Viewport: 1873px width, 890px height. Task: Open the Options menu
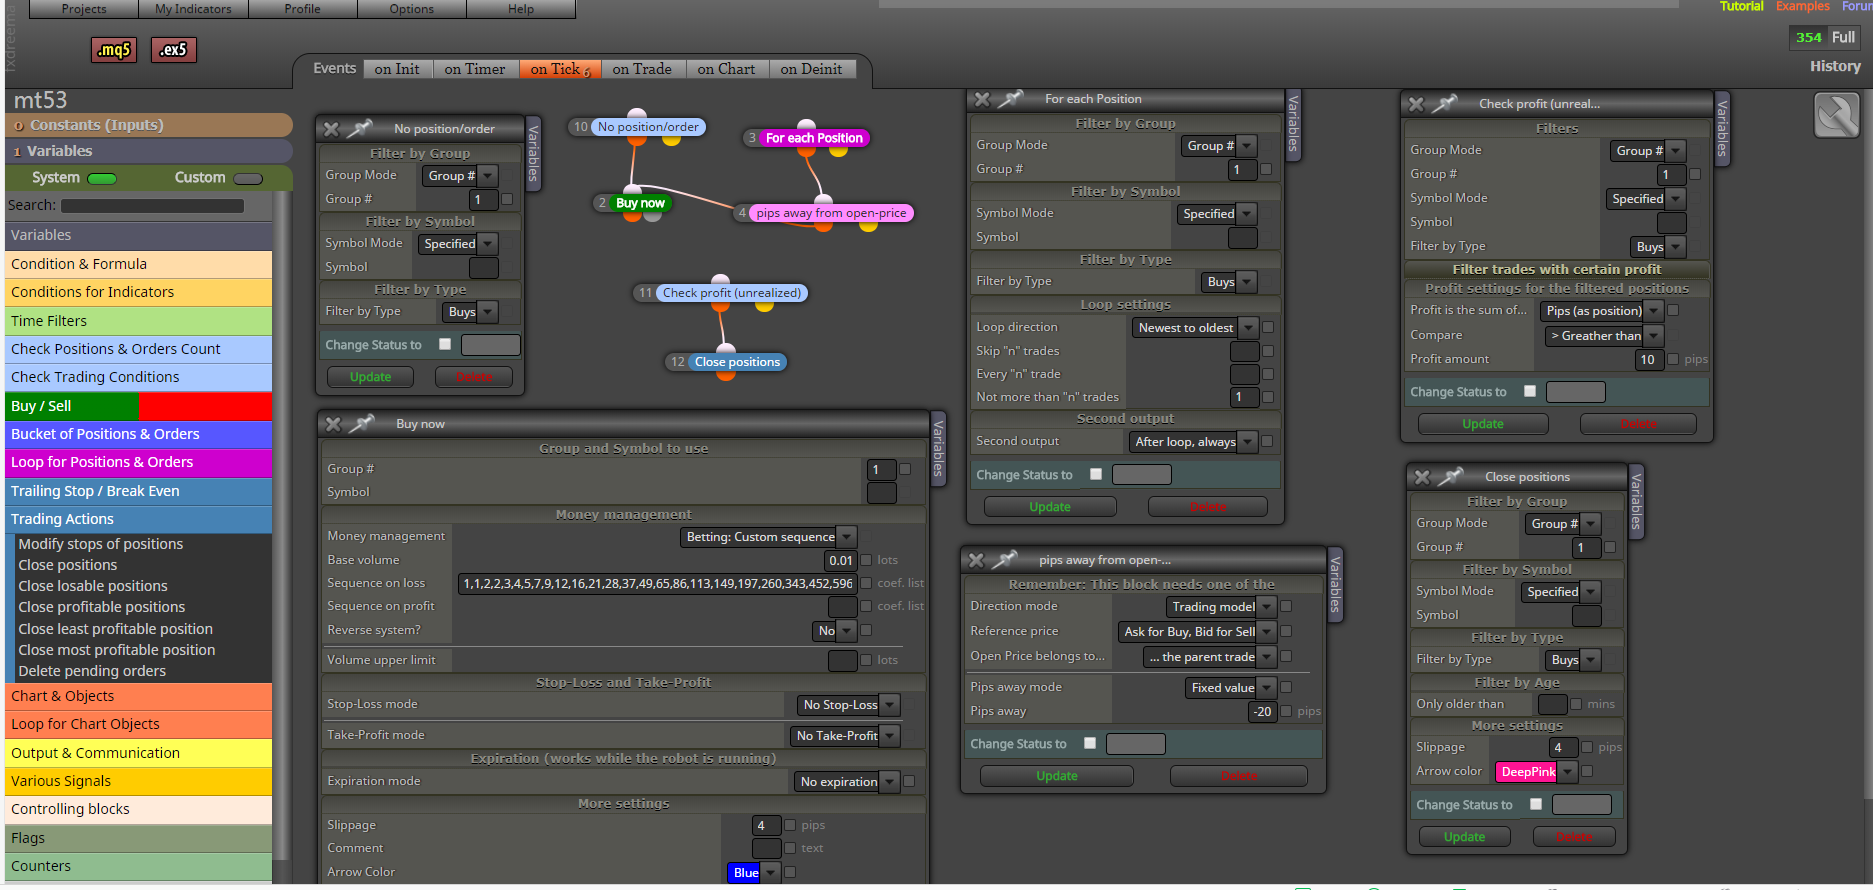[x=412, y=9]
